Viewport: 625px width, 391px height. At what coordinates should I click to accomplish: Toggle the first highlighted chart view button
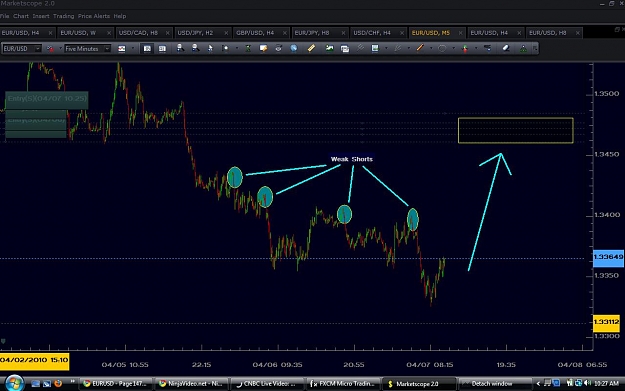pyautogui.click(x=147, y=49)
